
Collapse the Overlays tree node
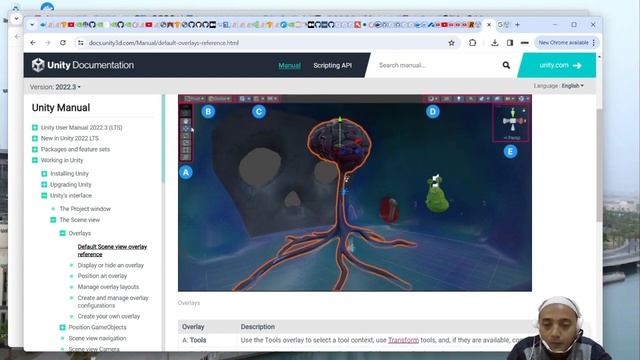62,233
